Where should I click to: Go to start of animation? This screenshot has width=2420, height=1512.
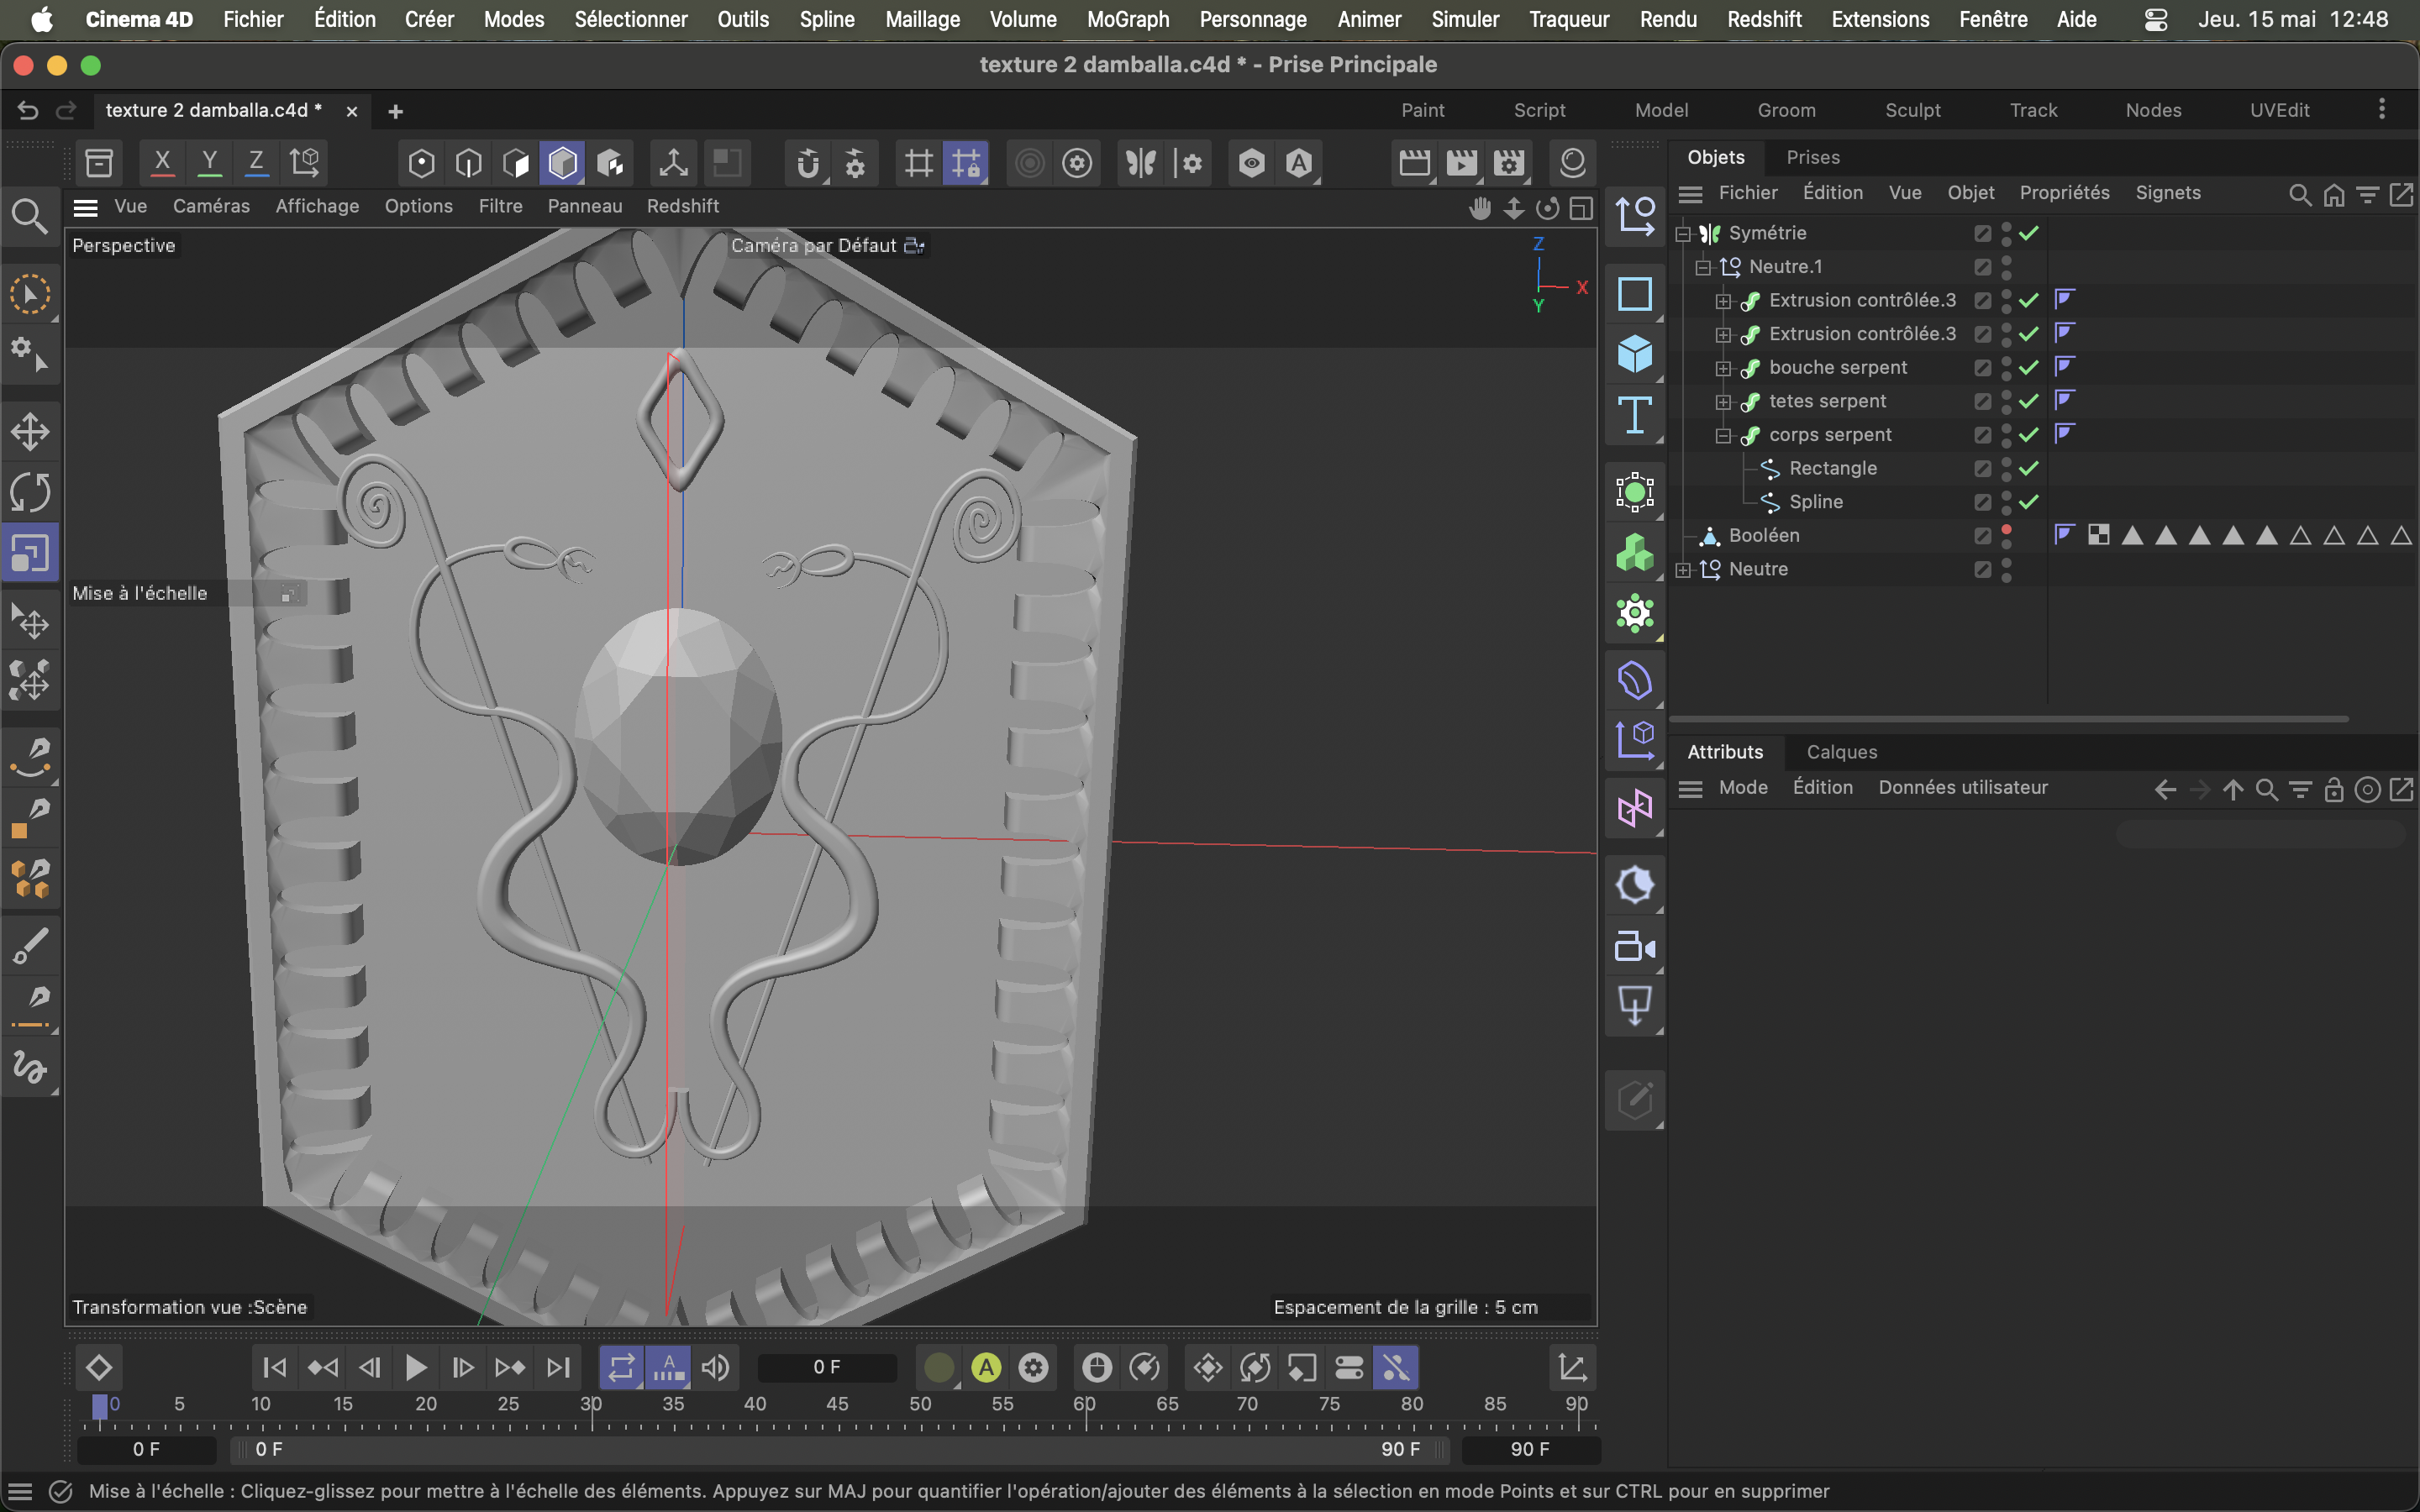(x=274, y=1367)
